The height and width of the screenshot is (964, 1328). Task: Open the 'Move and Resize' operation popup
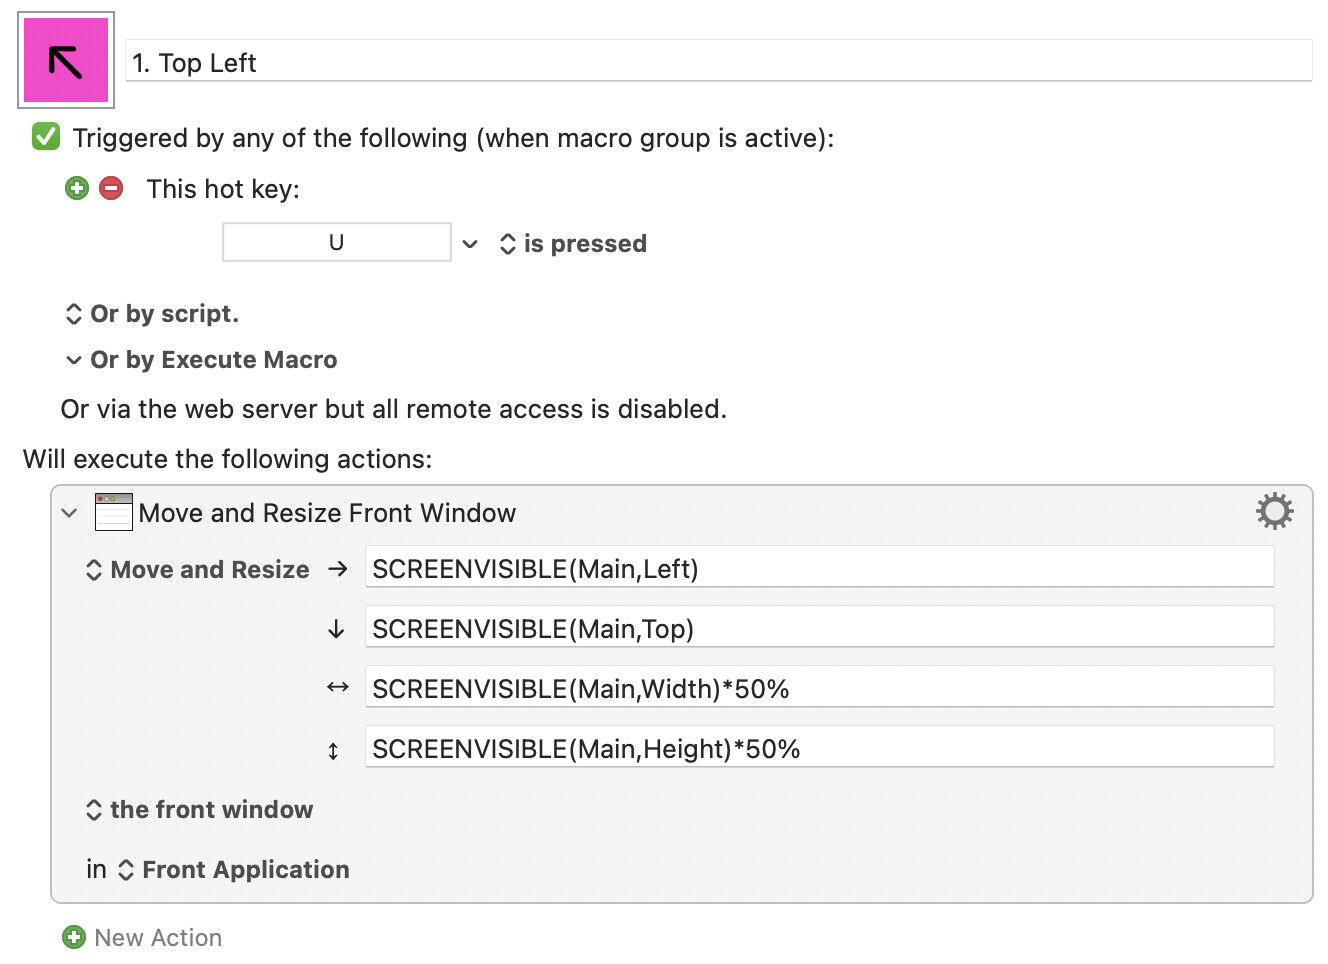[x=198, y=570]
